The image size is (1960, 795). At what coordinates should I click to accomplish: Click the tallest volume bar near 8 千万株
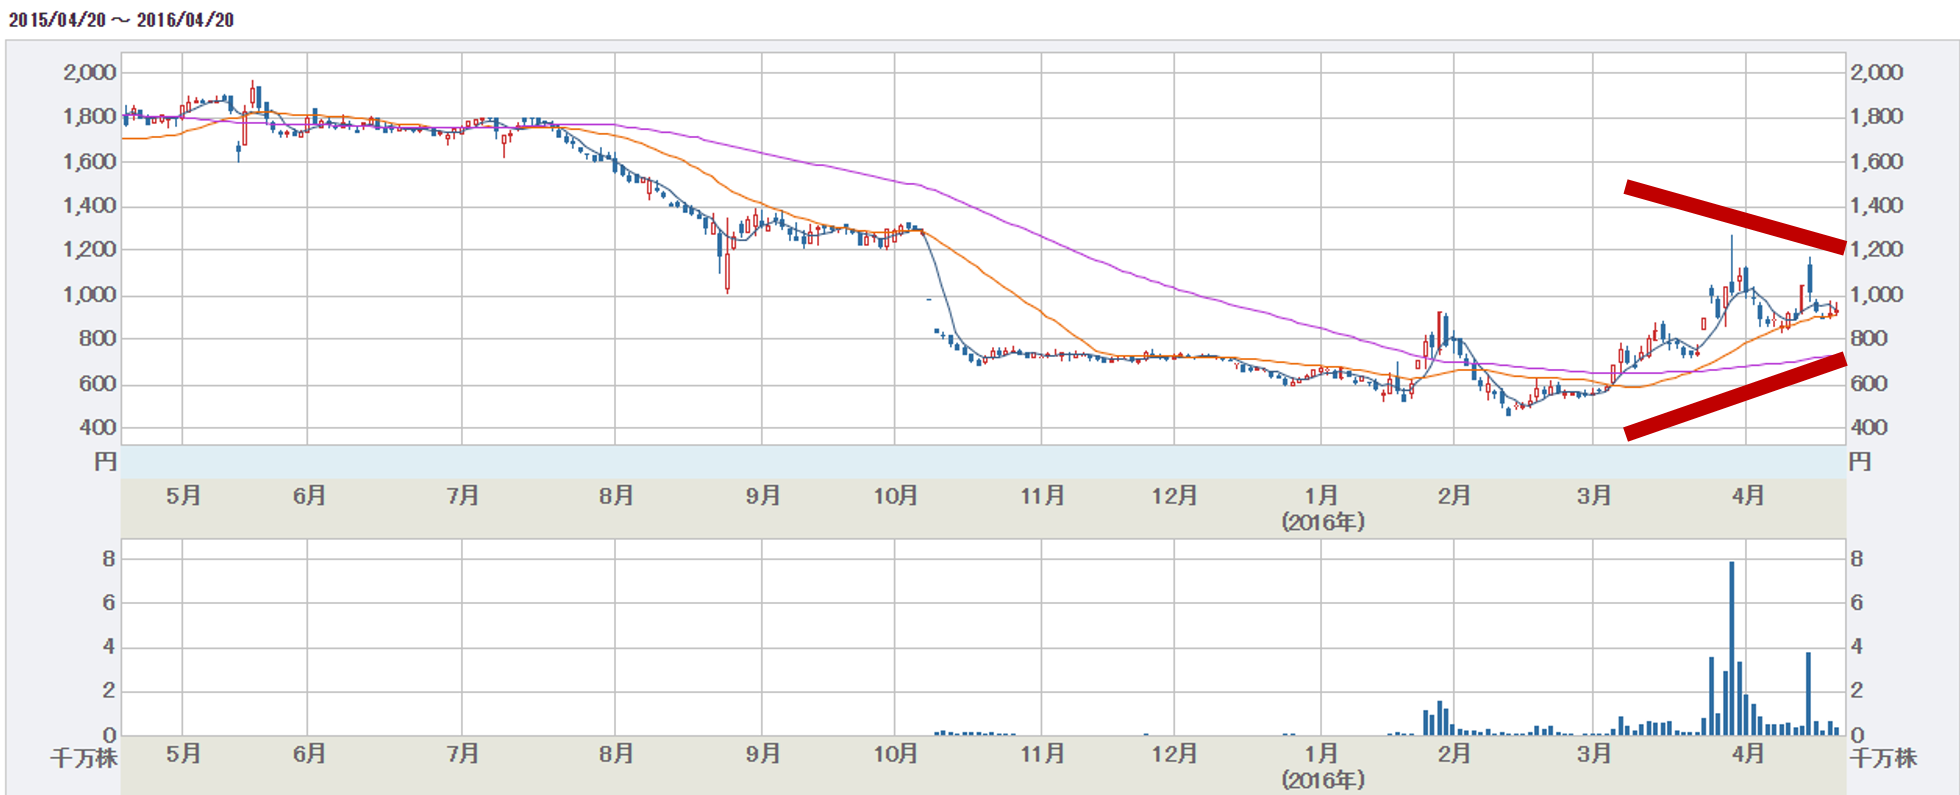(1732, 649)
